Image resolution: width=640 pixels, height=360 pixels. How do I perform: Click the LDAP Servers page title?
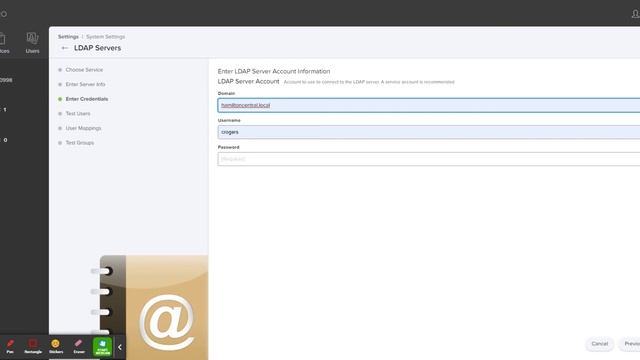[x=98, y=48]
